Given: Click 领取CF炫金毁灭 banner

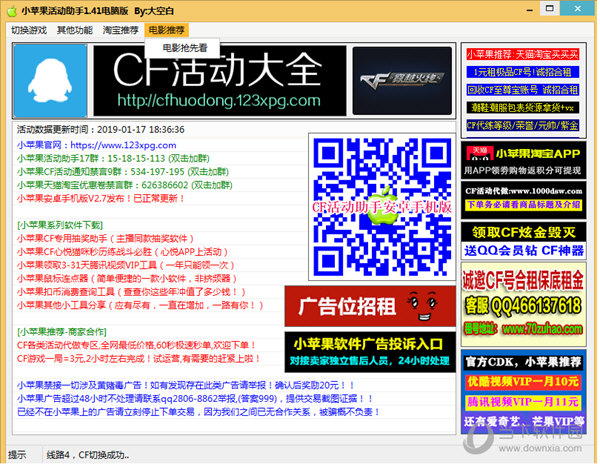Looking at the screenshot, I should [523, 242].
